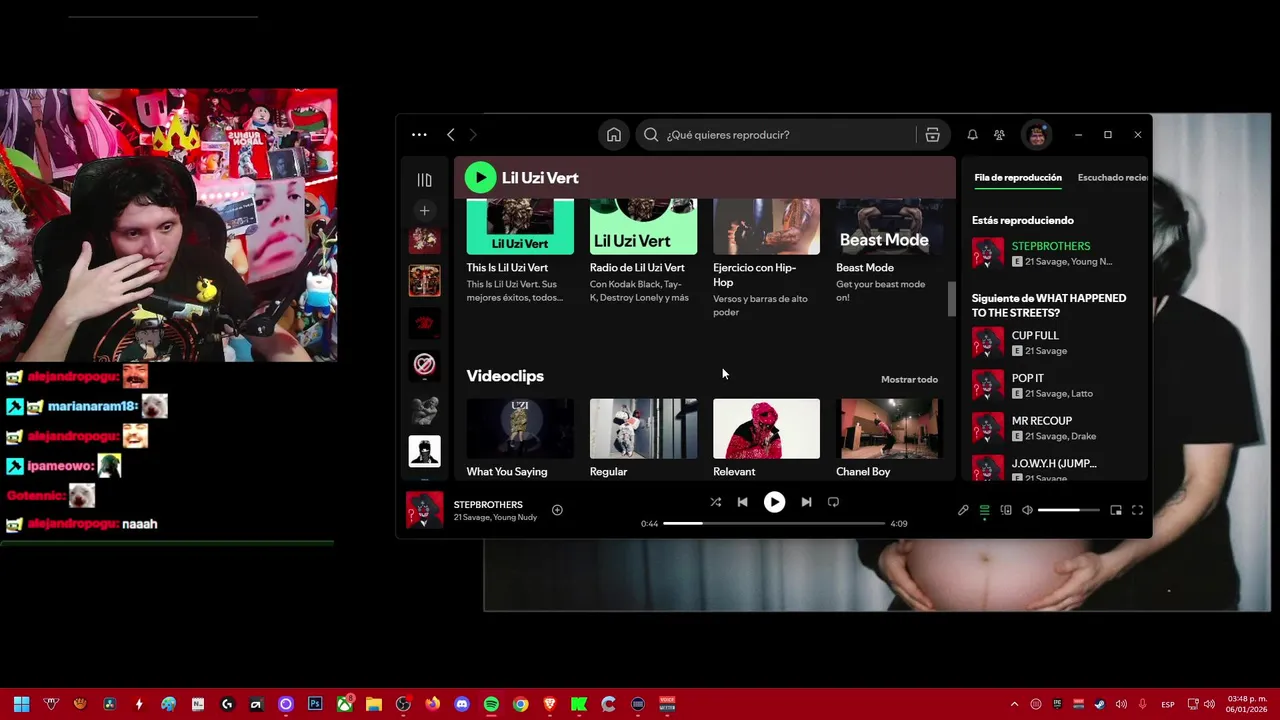Open 'Beast Mode' playlist card
This screenshot has height=720, width=1280.
(889, 250)
